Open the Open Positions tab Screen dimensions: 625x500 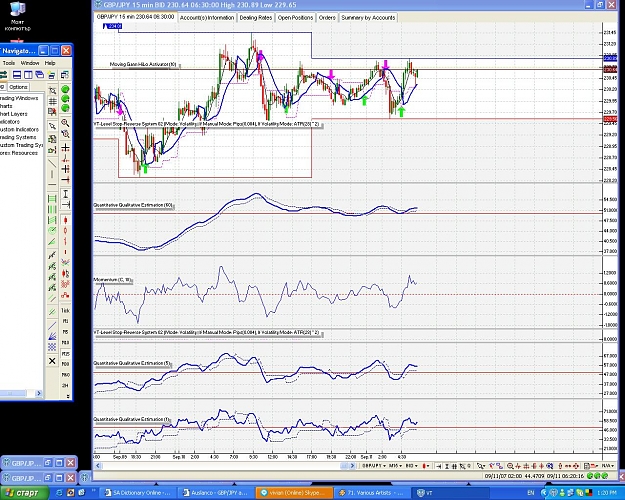(x=295, y=18)
